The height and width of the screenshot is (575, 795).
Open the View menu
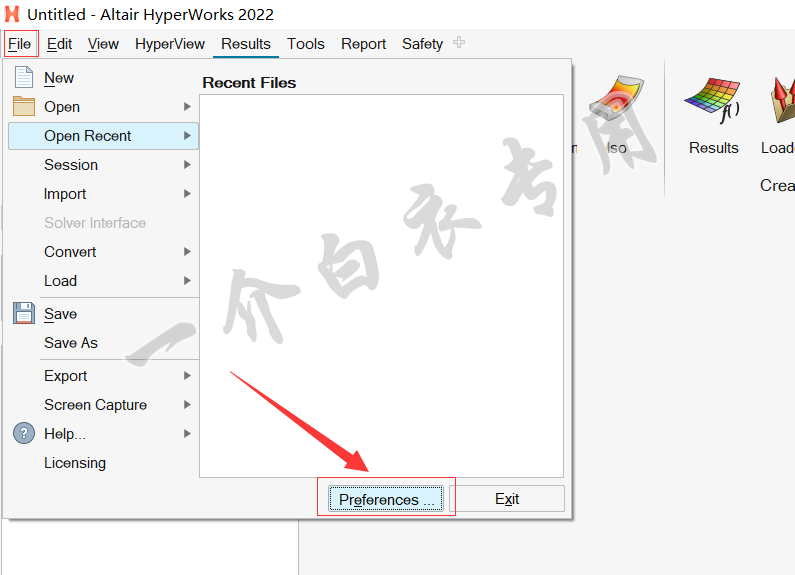point(103,44)
